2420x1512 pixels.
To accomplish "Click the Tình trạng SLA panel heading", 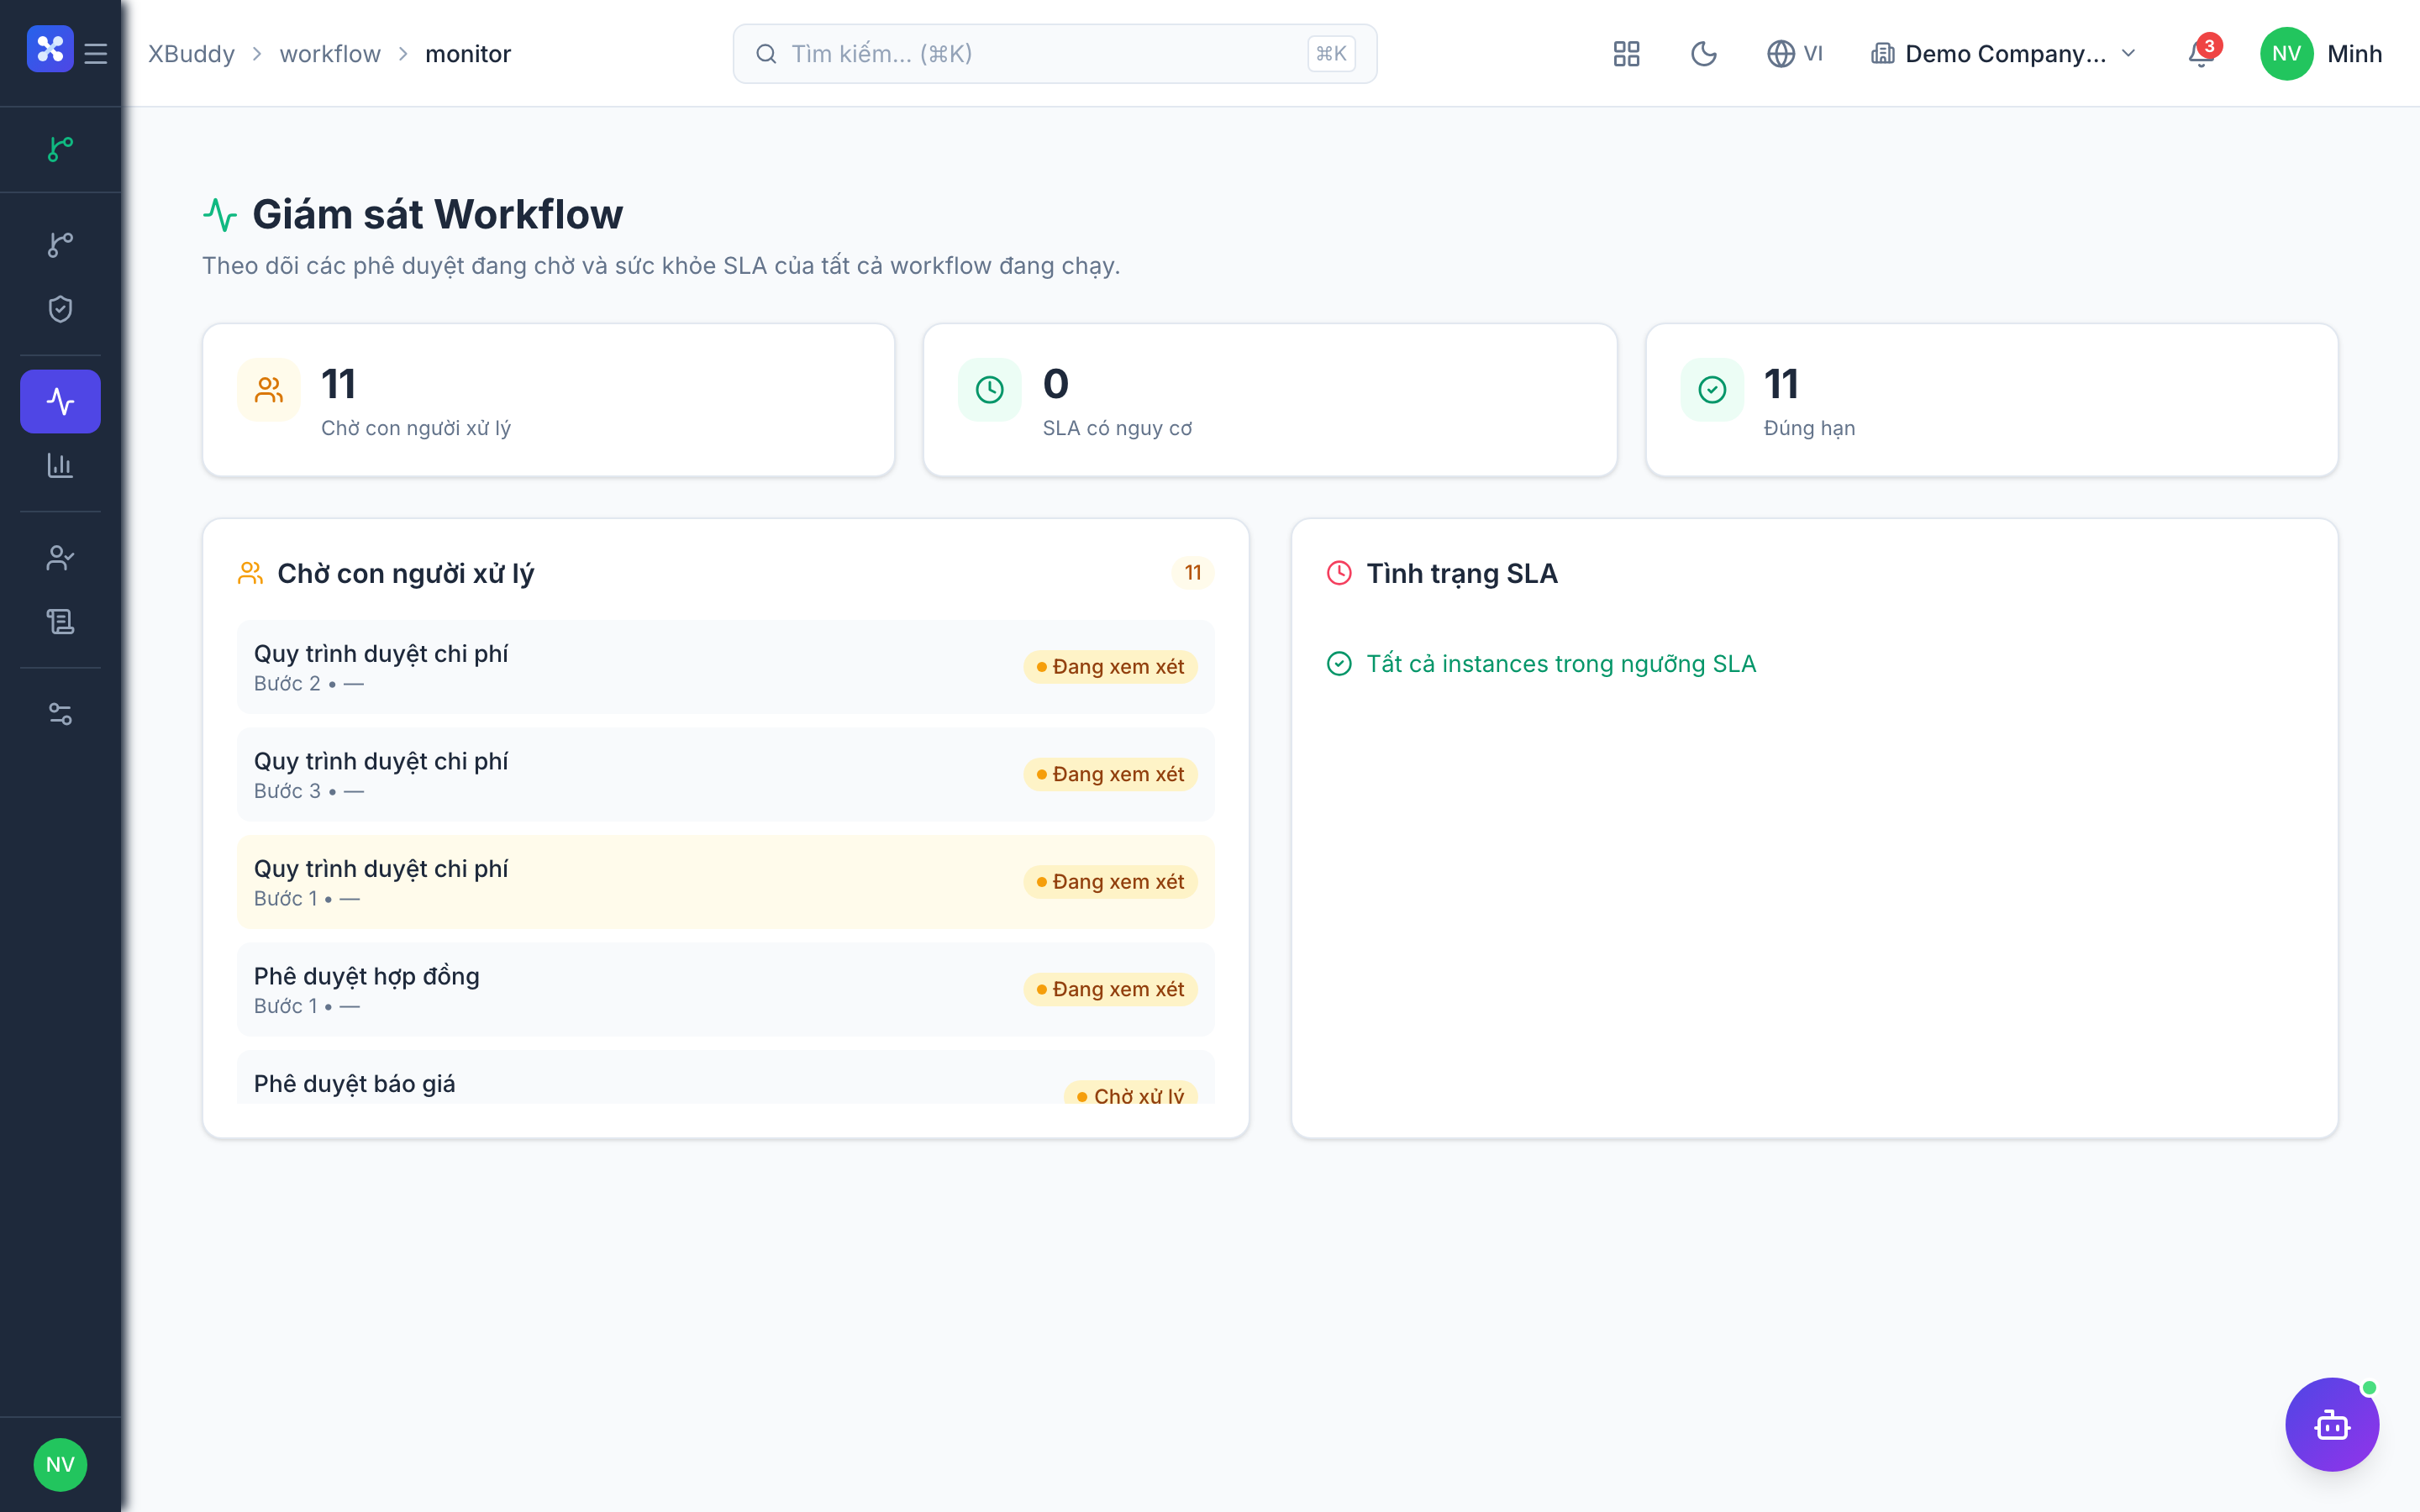I will [x=1461, y=574].
